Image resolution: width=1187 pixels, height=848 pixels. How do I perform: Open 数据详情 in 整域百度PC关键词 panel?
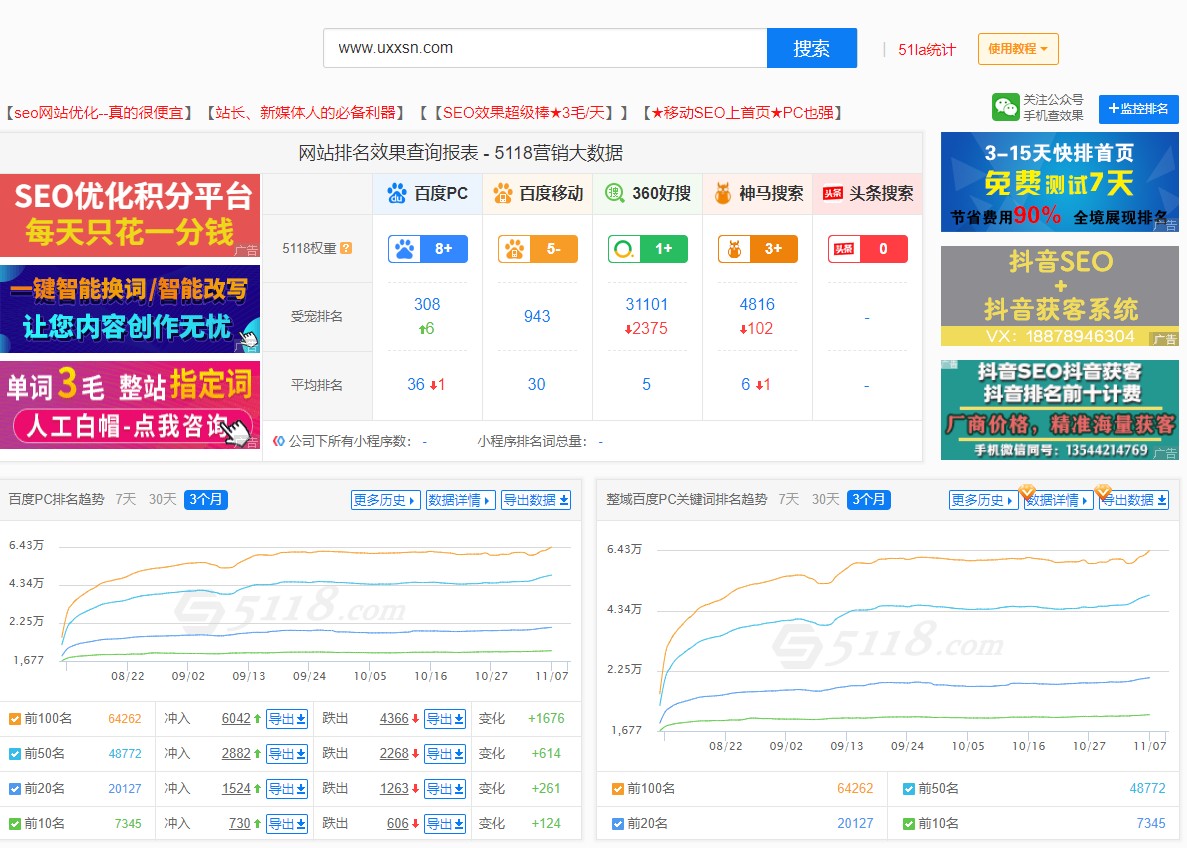point(1058,500)
